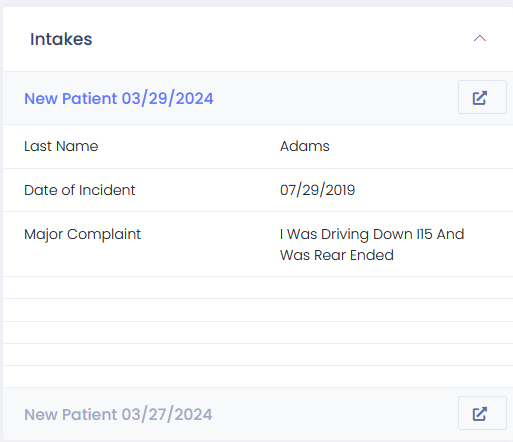The height and width of the screenshot is (442, 513).
Task: Select the Major Complaint label
Action: coord(82,234)
